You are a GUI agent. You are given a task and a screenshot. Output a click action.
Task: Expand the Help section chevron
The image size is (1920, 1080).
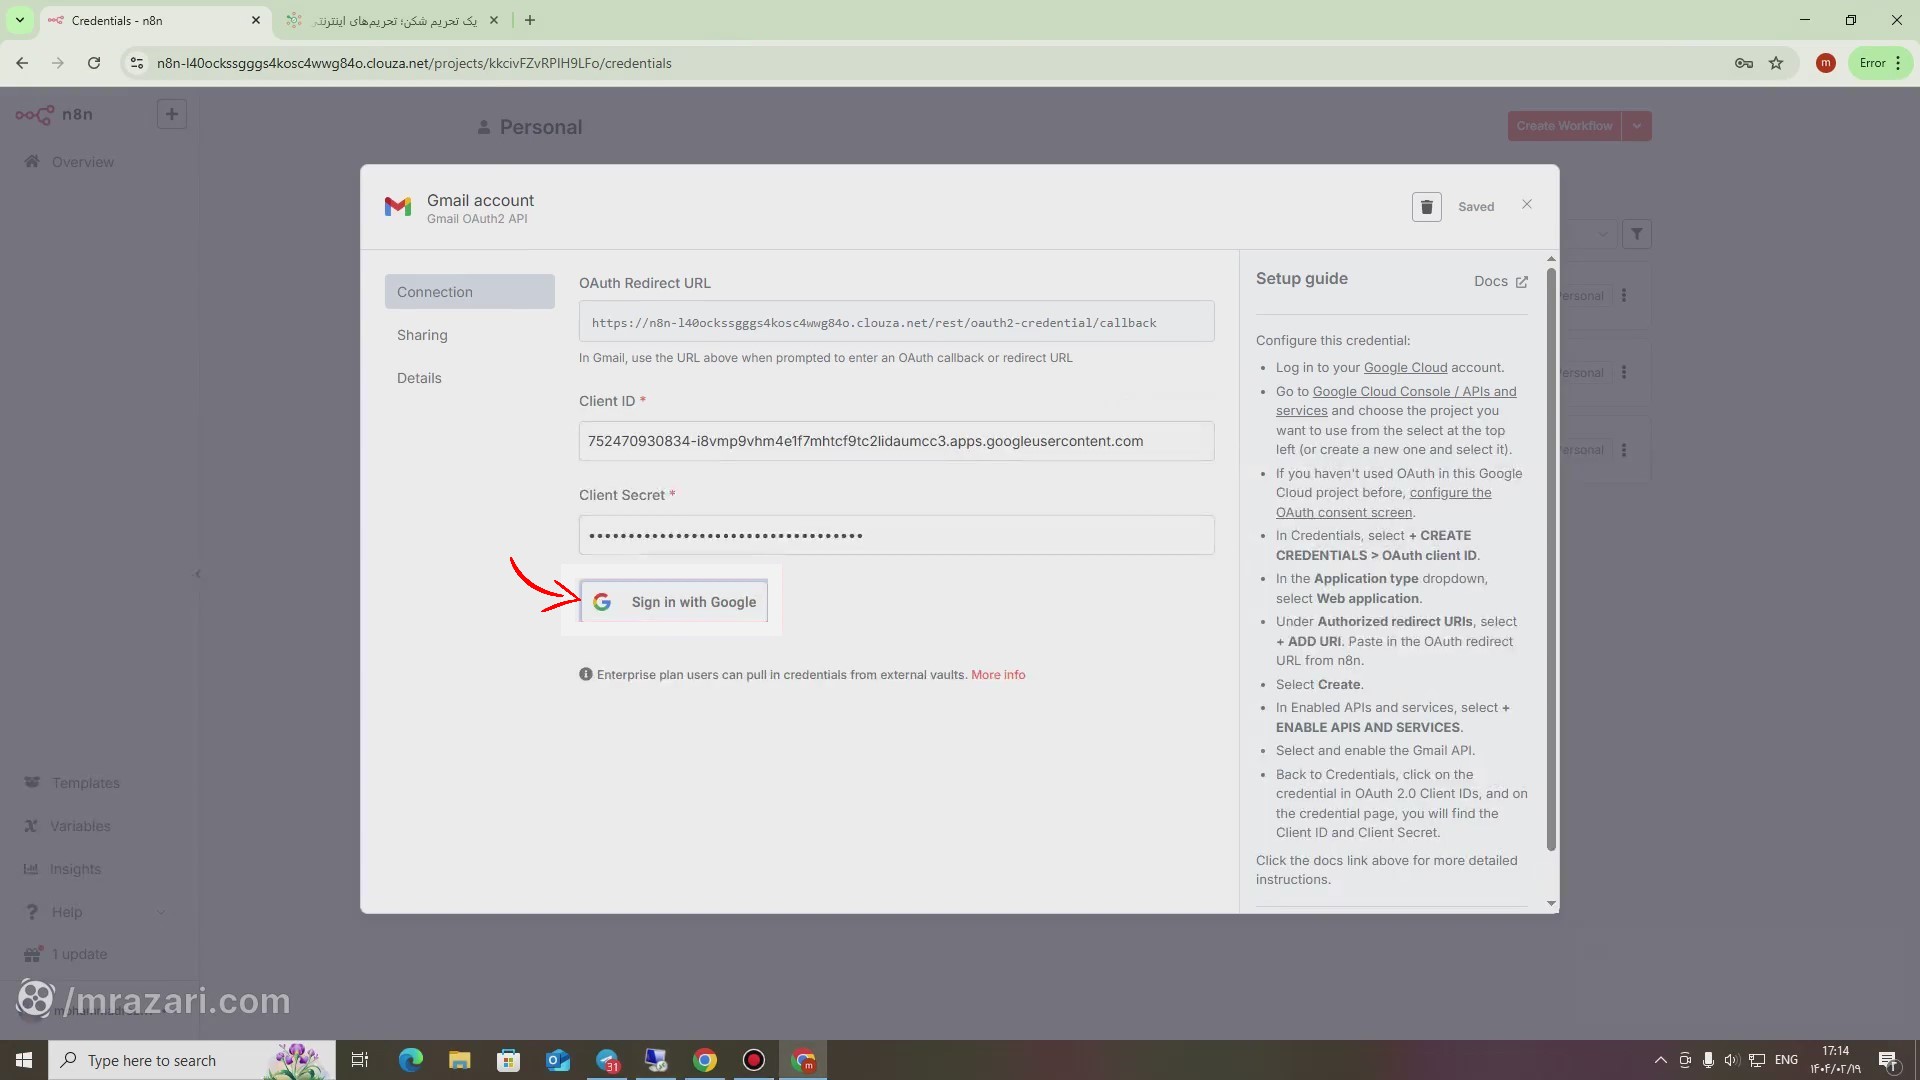(x=162, y=912)
